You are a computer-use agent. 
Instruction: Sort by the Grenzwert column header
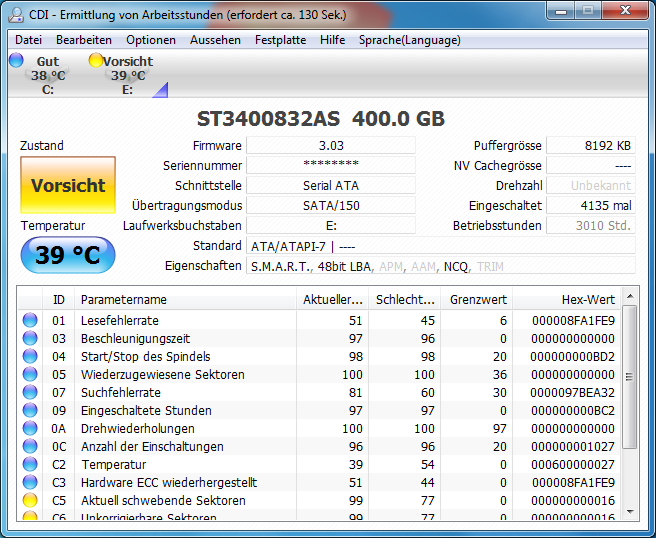[x=477, y=300]
